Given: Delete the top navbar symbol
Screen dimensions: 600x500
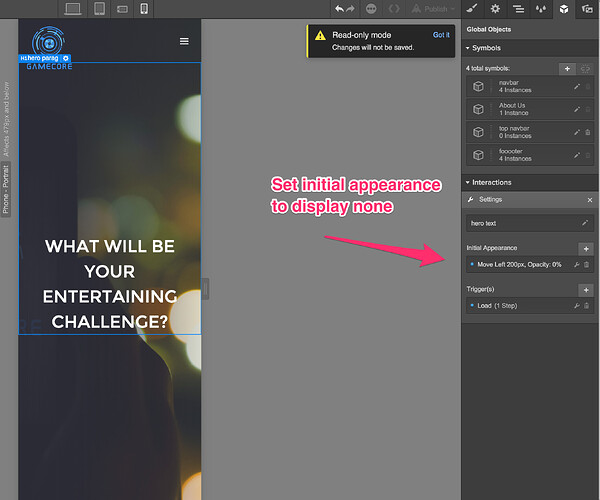Looking at the screenshot, I should [x=588, y=132].
